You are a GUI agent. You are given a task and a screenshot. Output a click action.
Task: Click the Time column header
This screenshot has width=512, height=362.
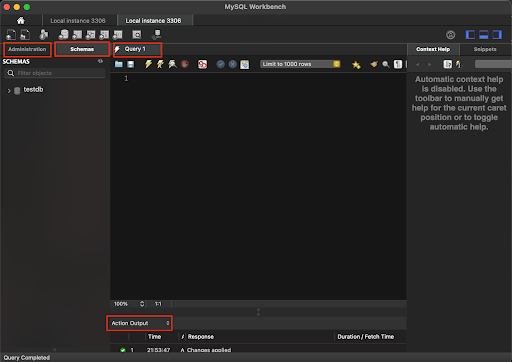pos(154,337)
